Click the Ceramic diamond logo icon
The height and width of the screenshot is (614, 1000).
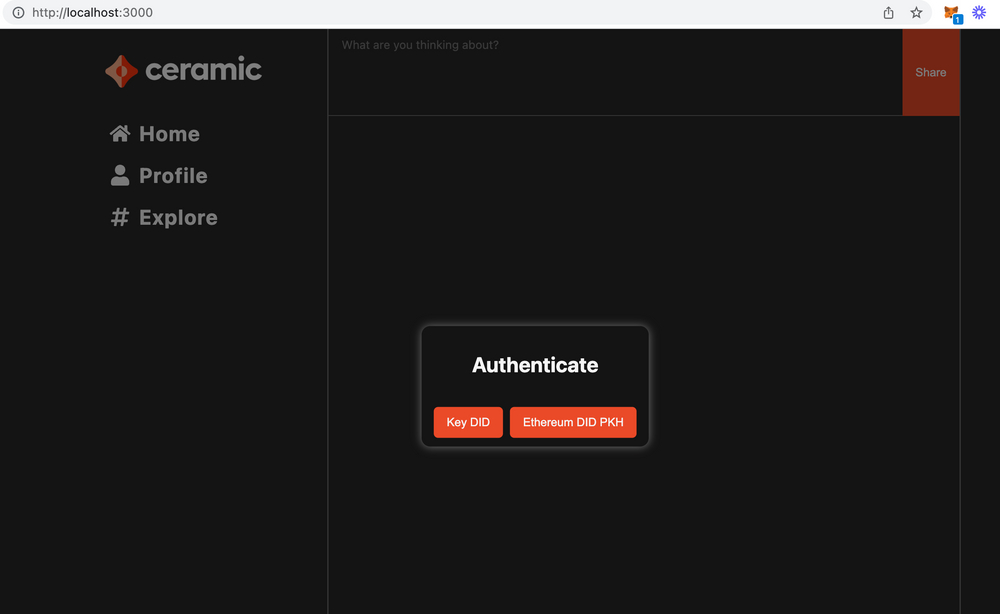point(120,70)
